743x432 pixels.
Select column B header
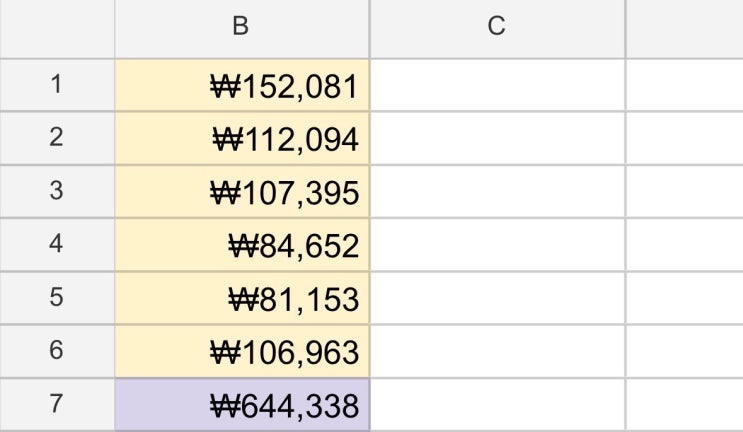pyautogui.click(x=241, y=29)
